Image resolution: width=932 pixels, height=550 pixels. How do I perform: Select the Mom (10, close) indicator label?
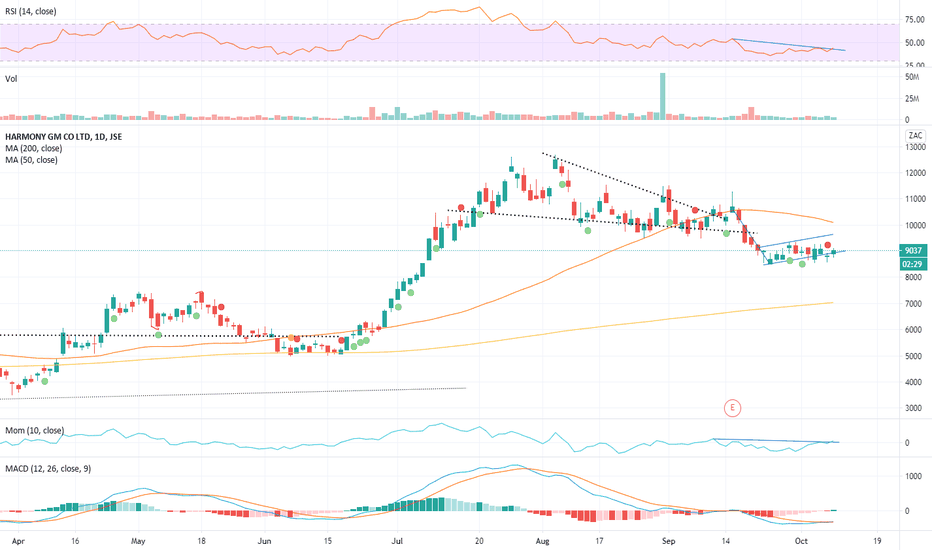(x=34, y=430)
